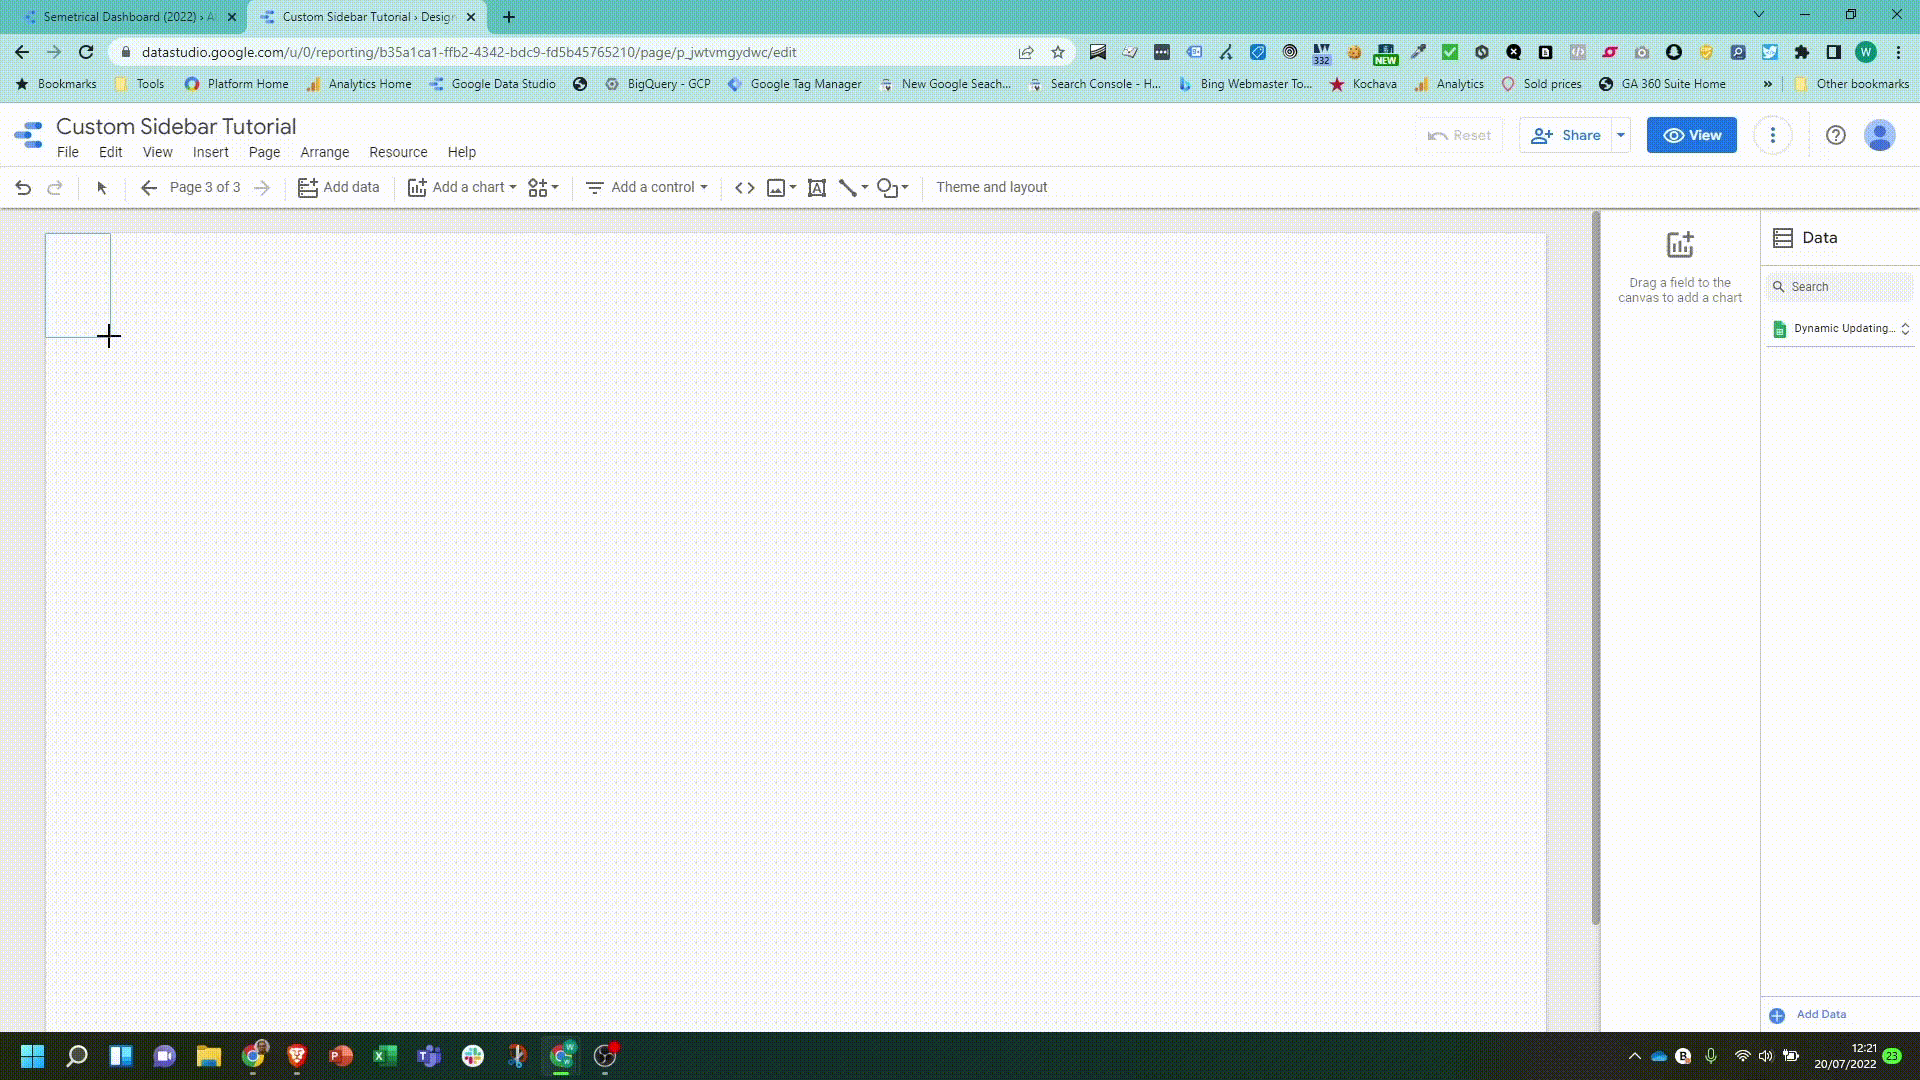
Task: Open the Help question mark icon
Action: point(1835,135)
